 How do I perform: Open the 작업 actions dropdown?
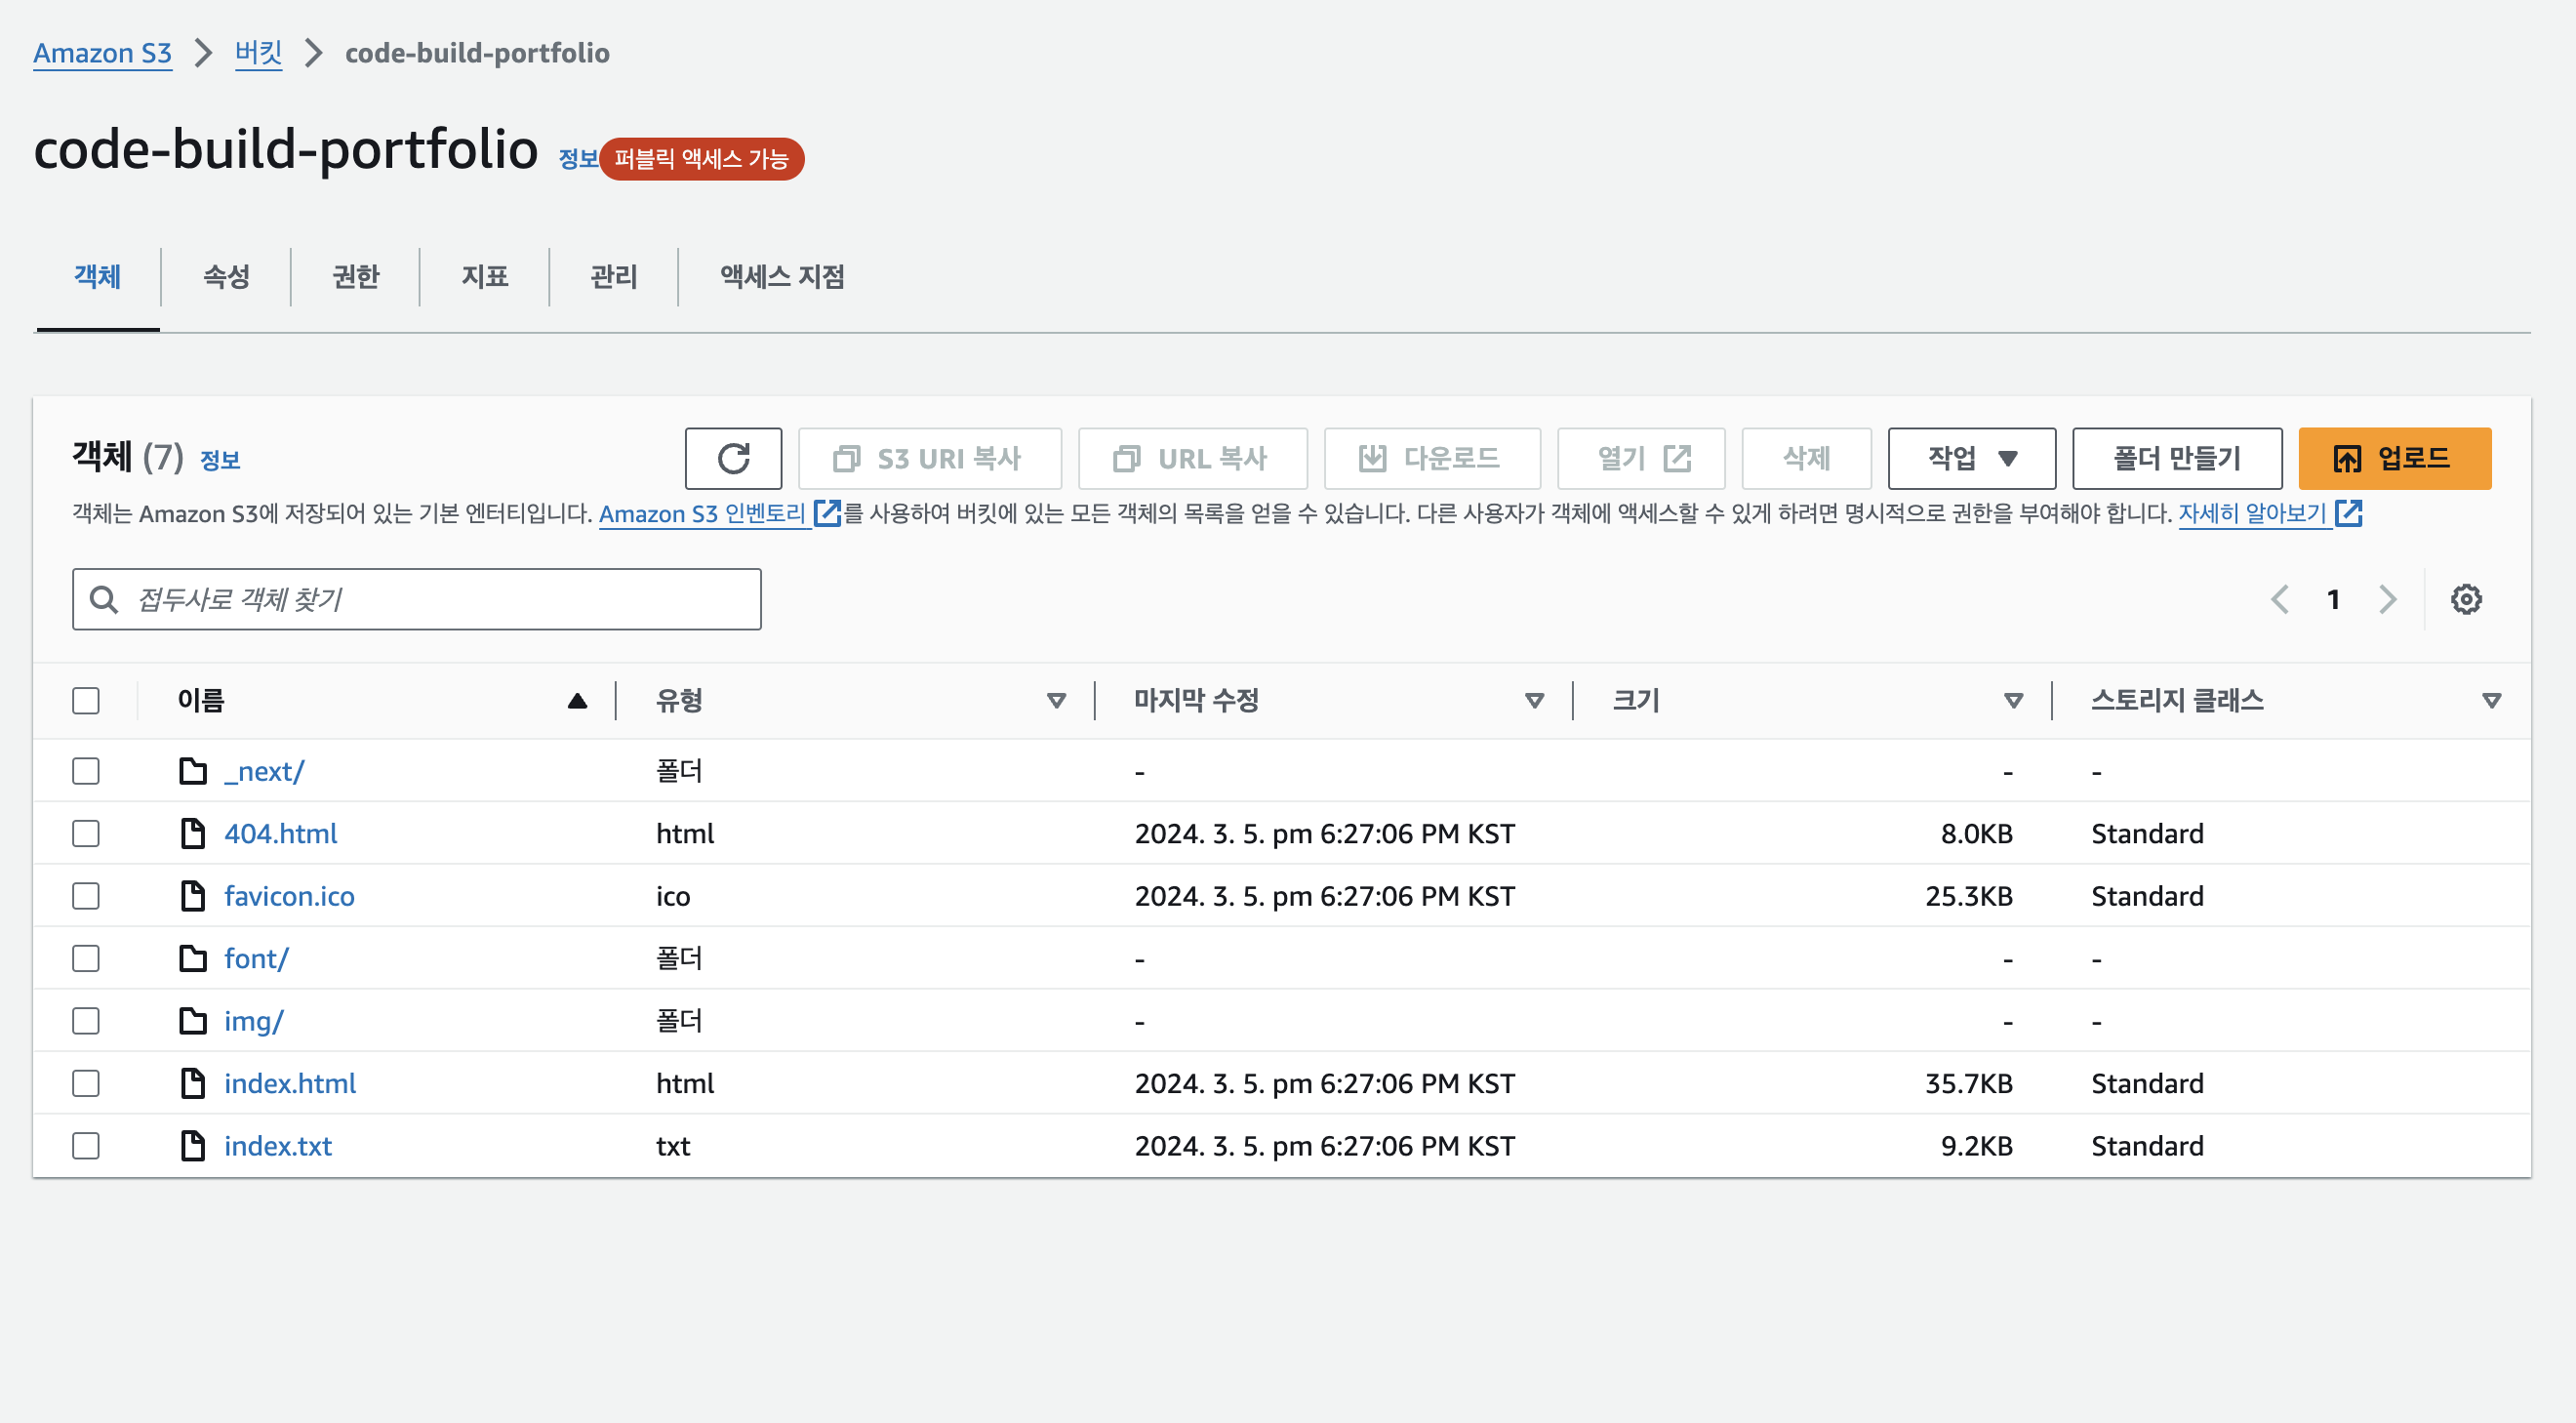click(1970, 459)
